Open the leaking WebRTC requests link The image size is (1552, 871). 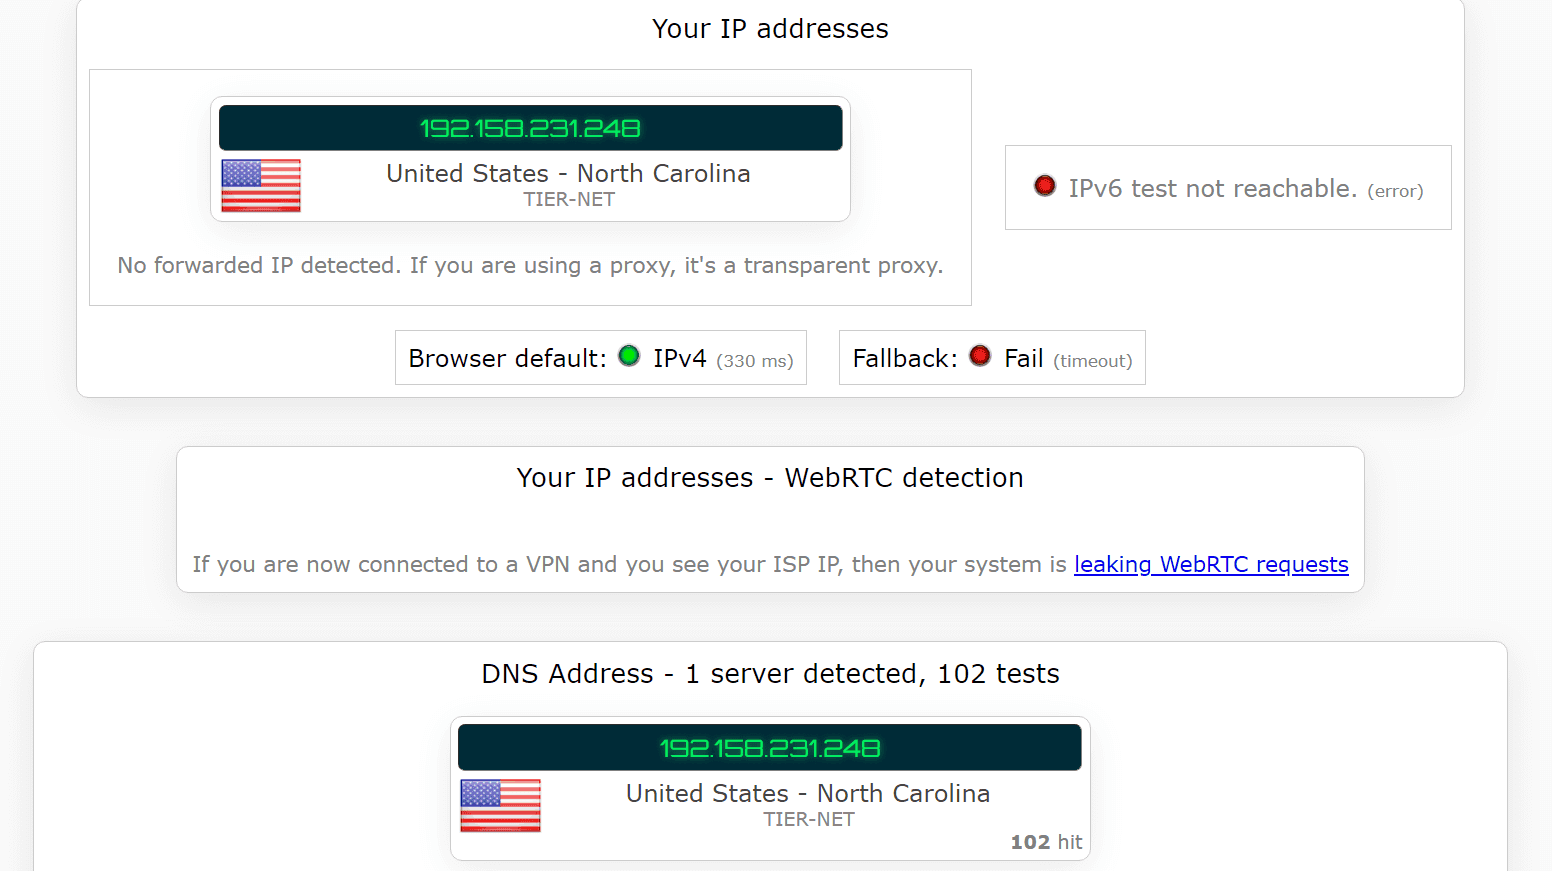pos(1211,565)
